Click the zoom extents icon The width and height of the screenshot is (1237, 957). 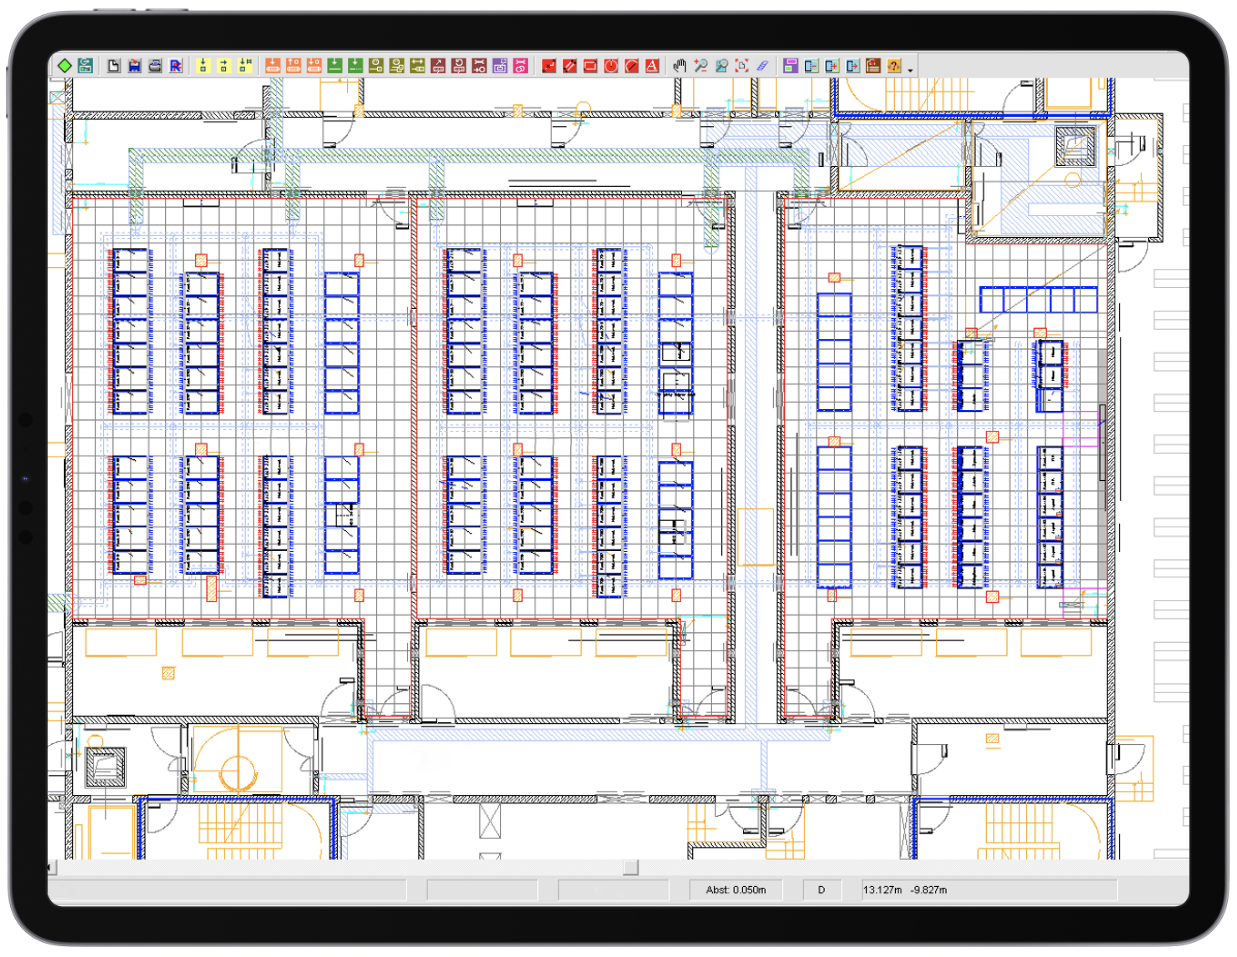(741, 66)
